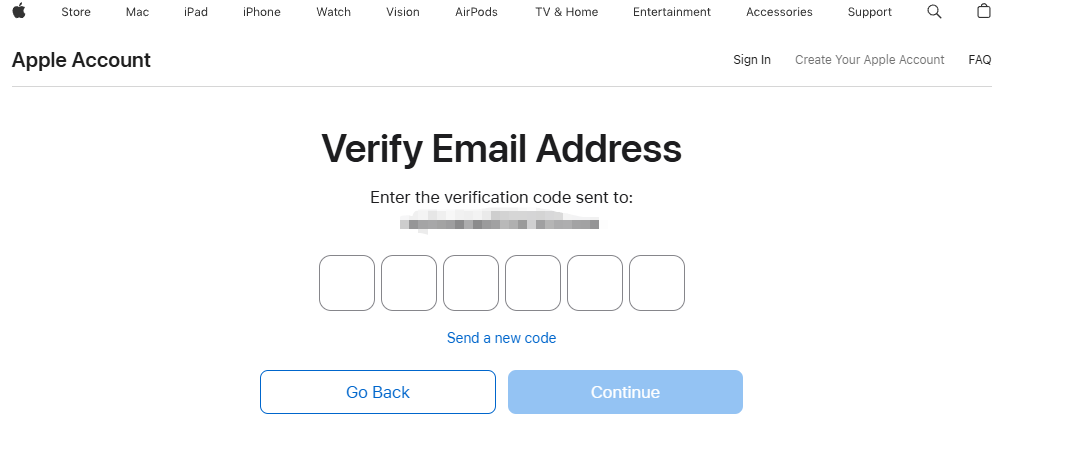This screenshot has height=449, width=1078.
Task: Open the shopping bag icon
Action: pos(984,12)
